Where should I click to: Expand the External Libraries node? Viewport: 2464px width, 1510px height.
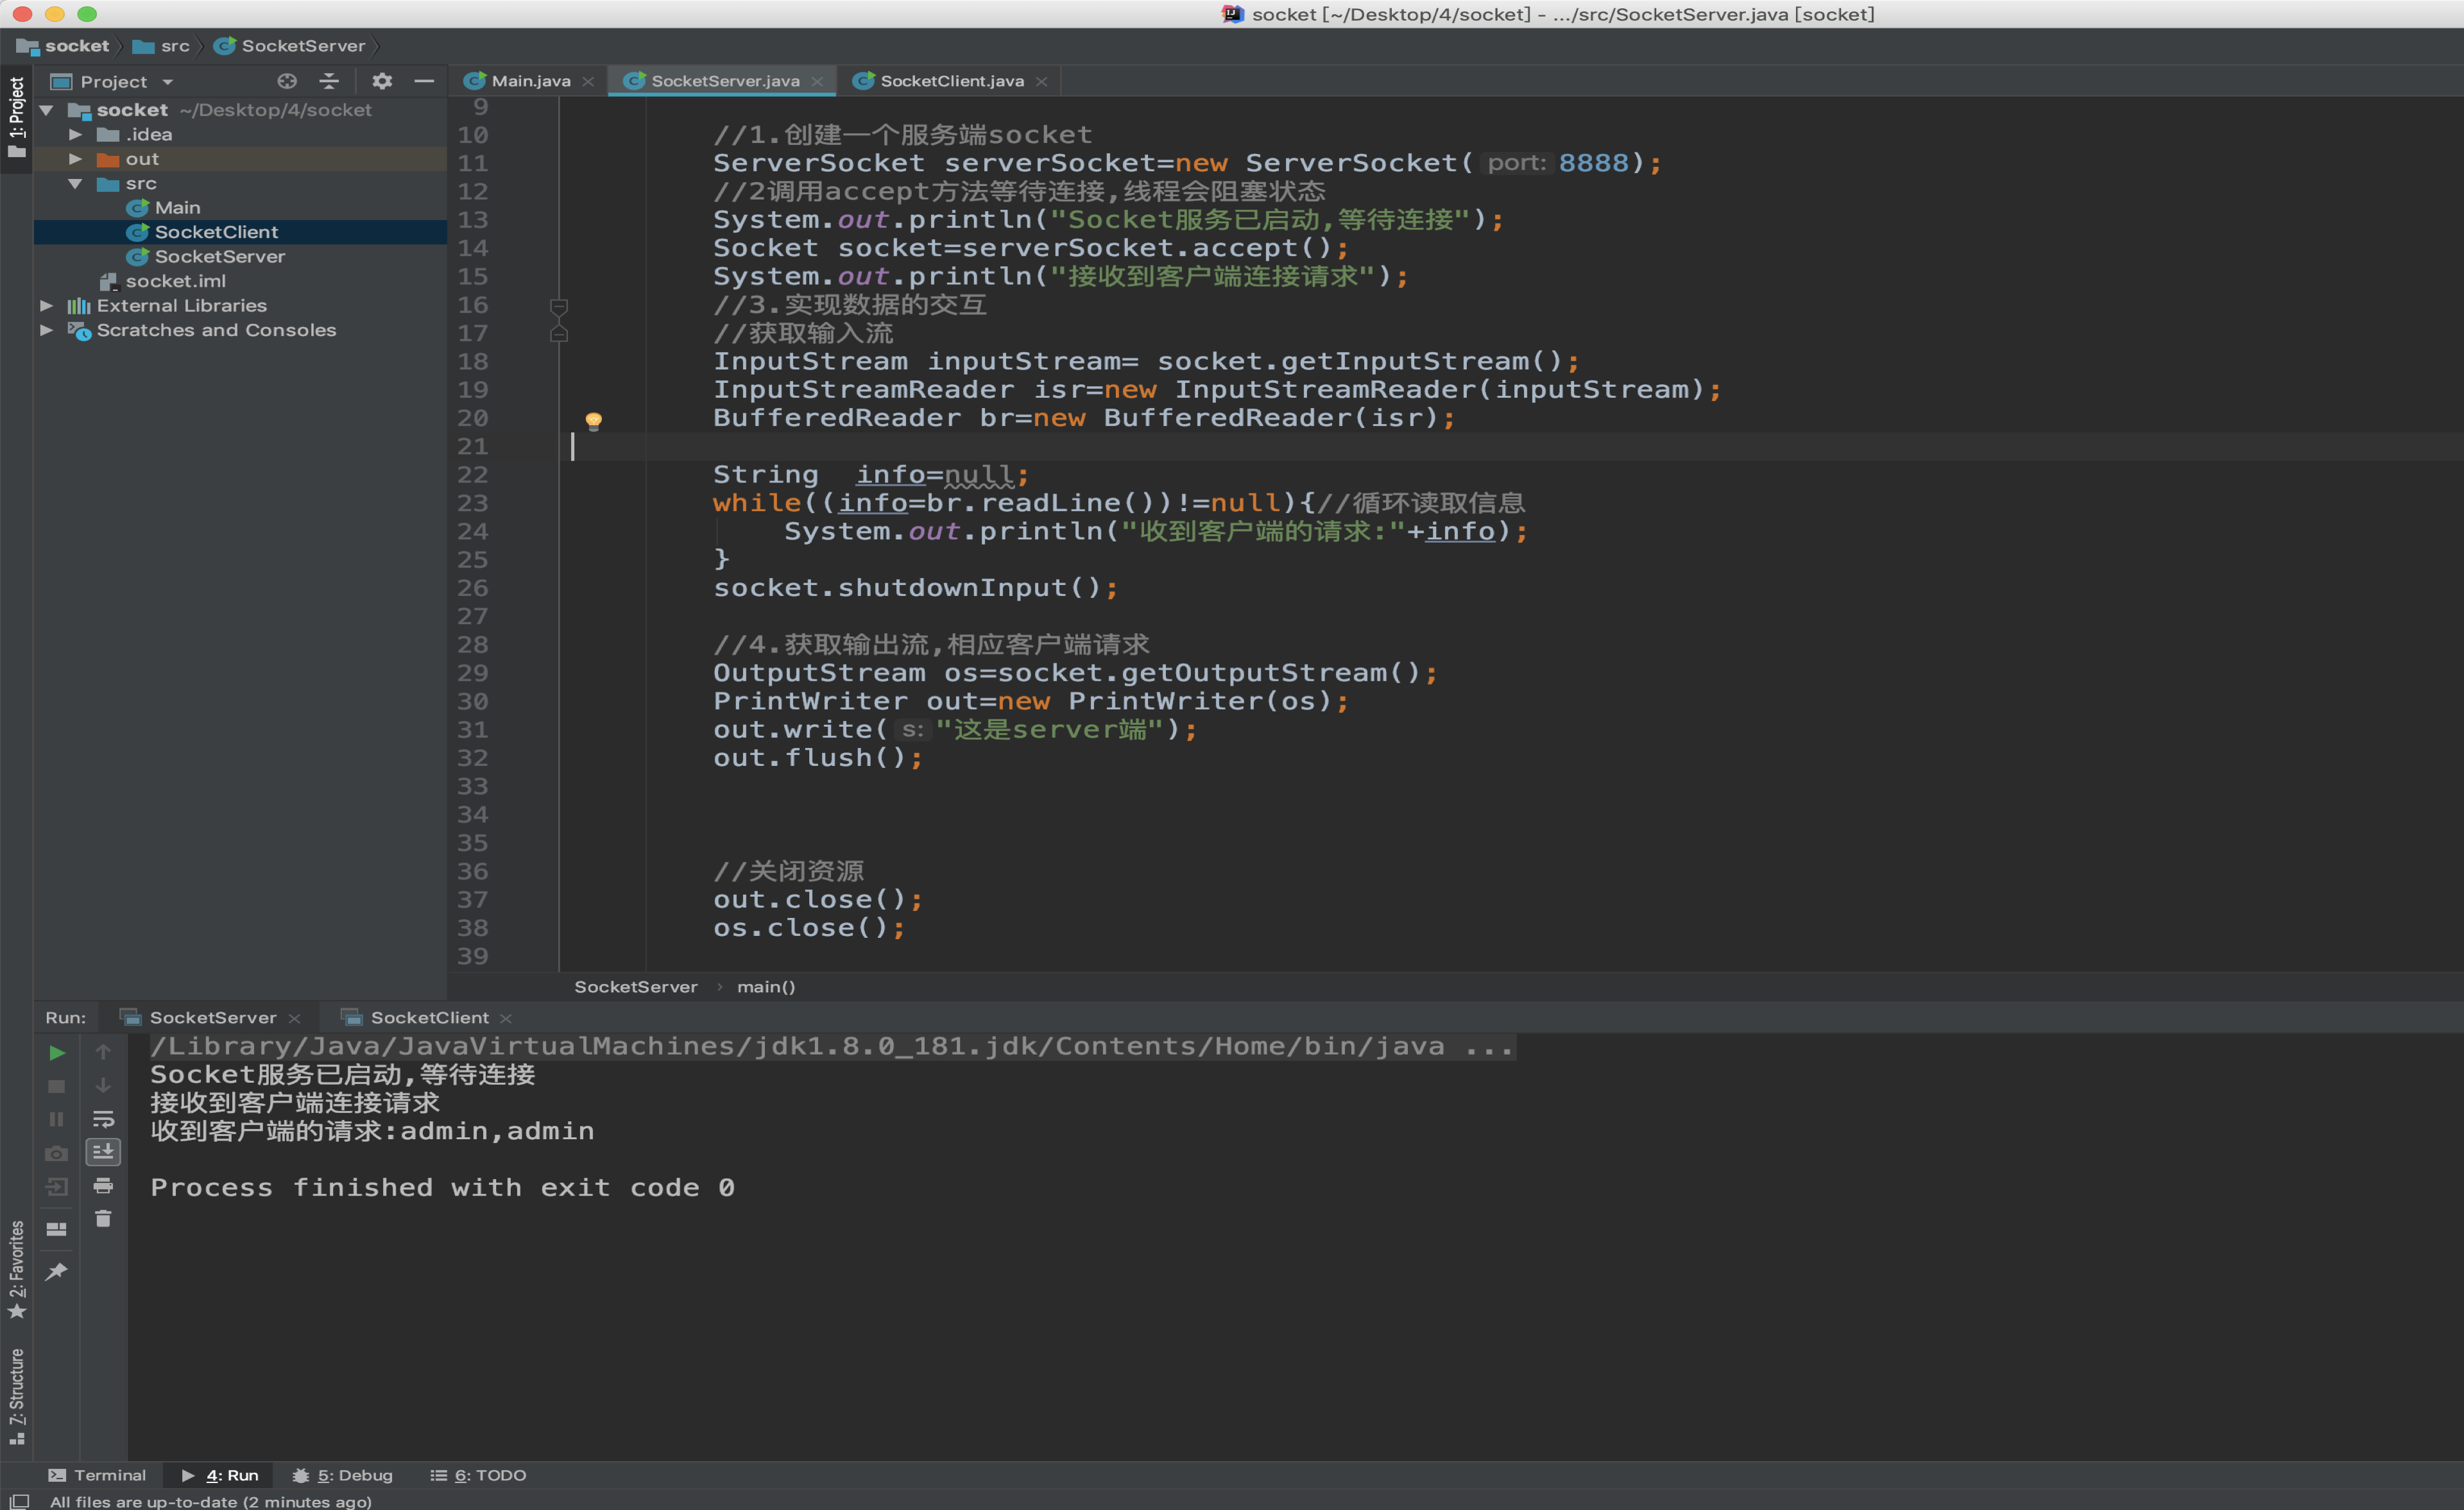coord(46,305)
